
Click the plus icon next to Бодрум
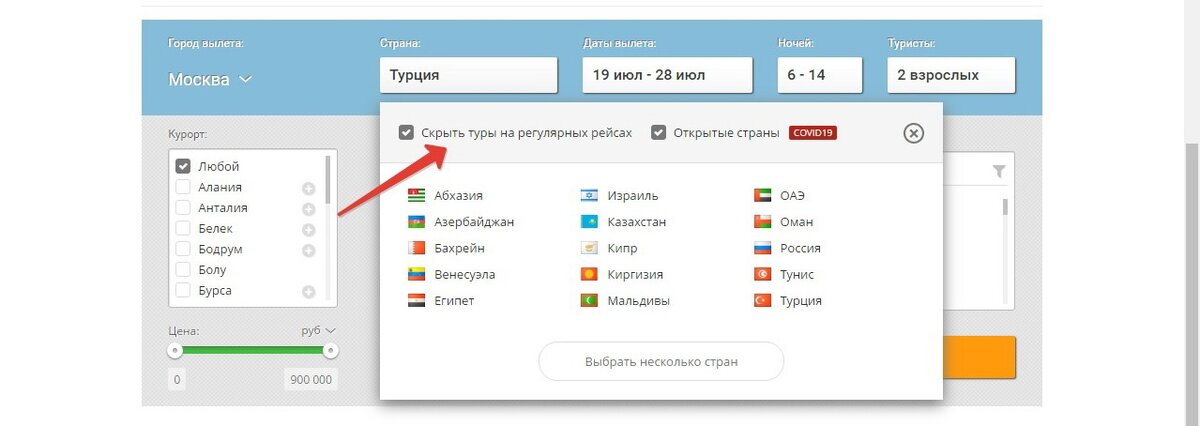309,250
